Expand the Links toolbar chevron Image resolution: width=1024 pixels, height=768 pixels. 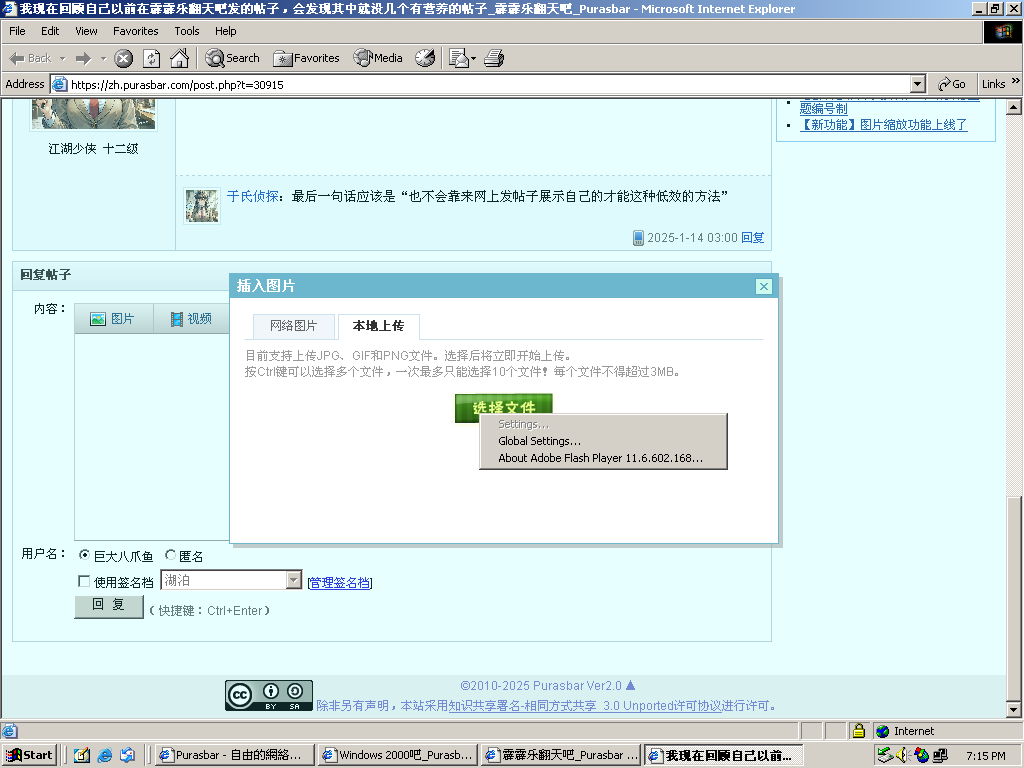click(1016, 81)
